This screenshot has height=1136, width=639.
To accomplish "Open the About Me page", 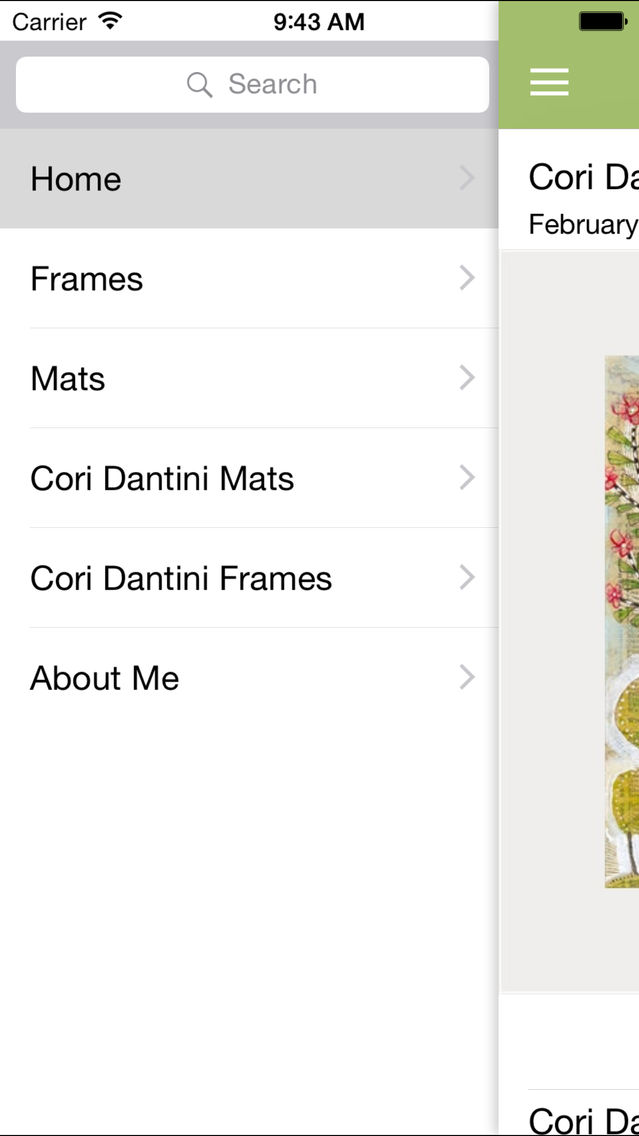I will point(249,678).
